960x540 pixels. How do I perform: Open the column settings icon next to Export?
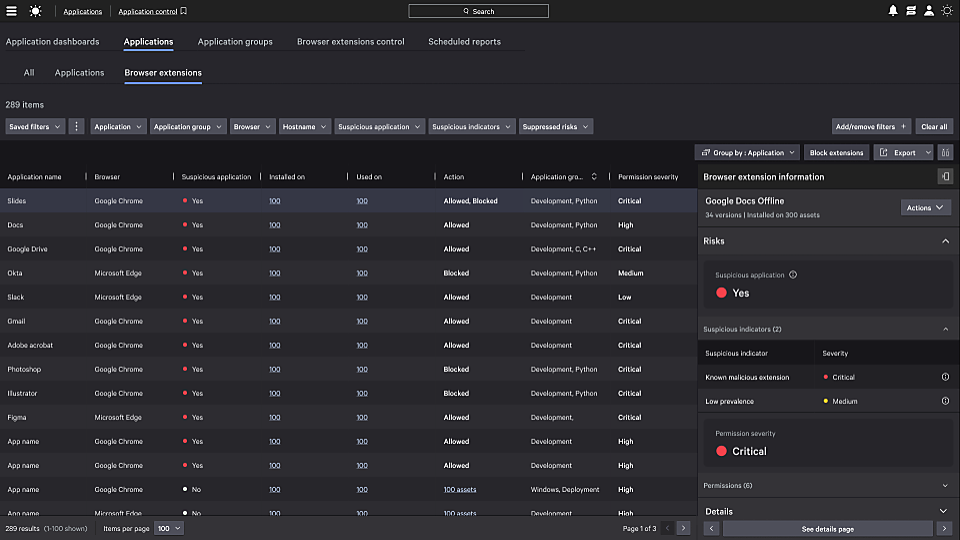point(945,153)
